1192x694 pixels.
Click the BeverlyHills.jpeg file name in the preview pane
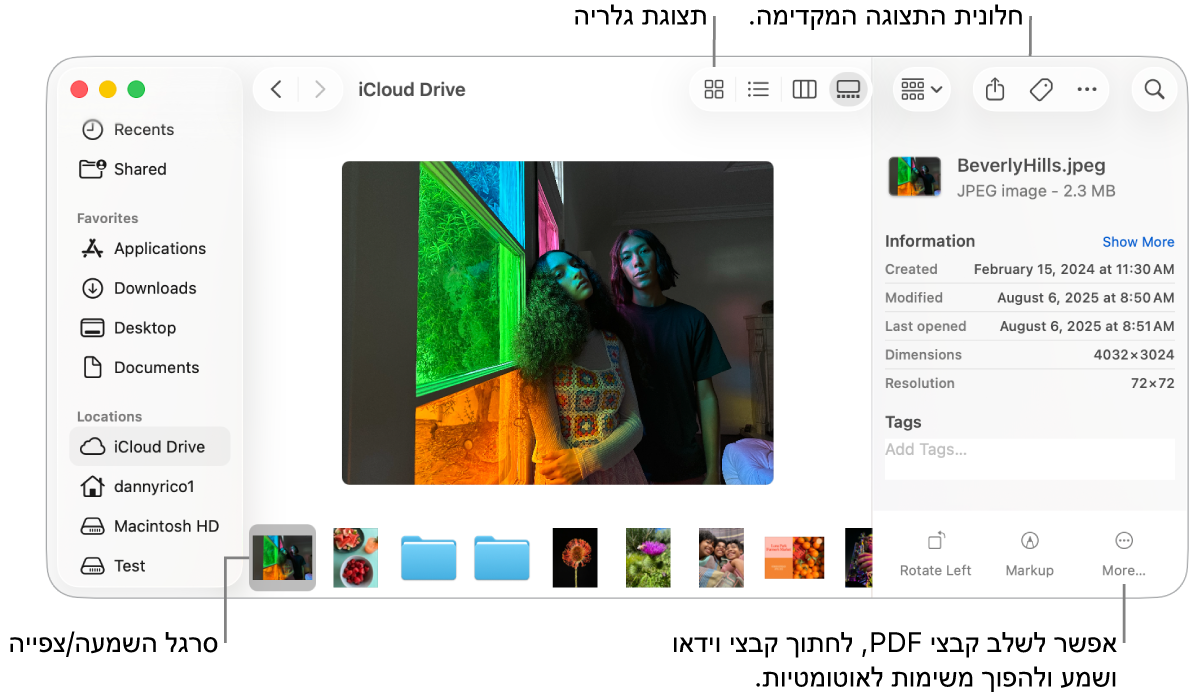[1031, 166]
